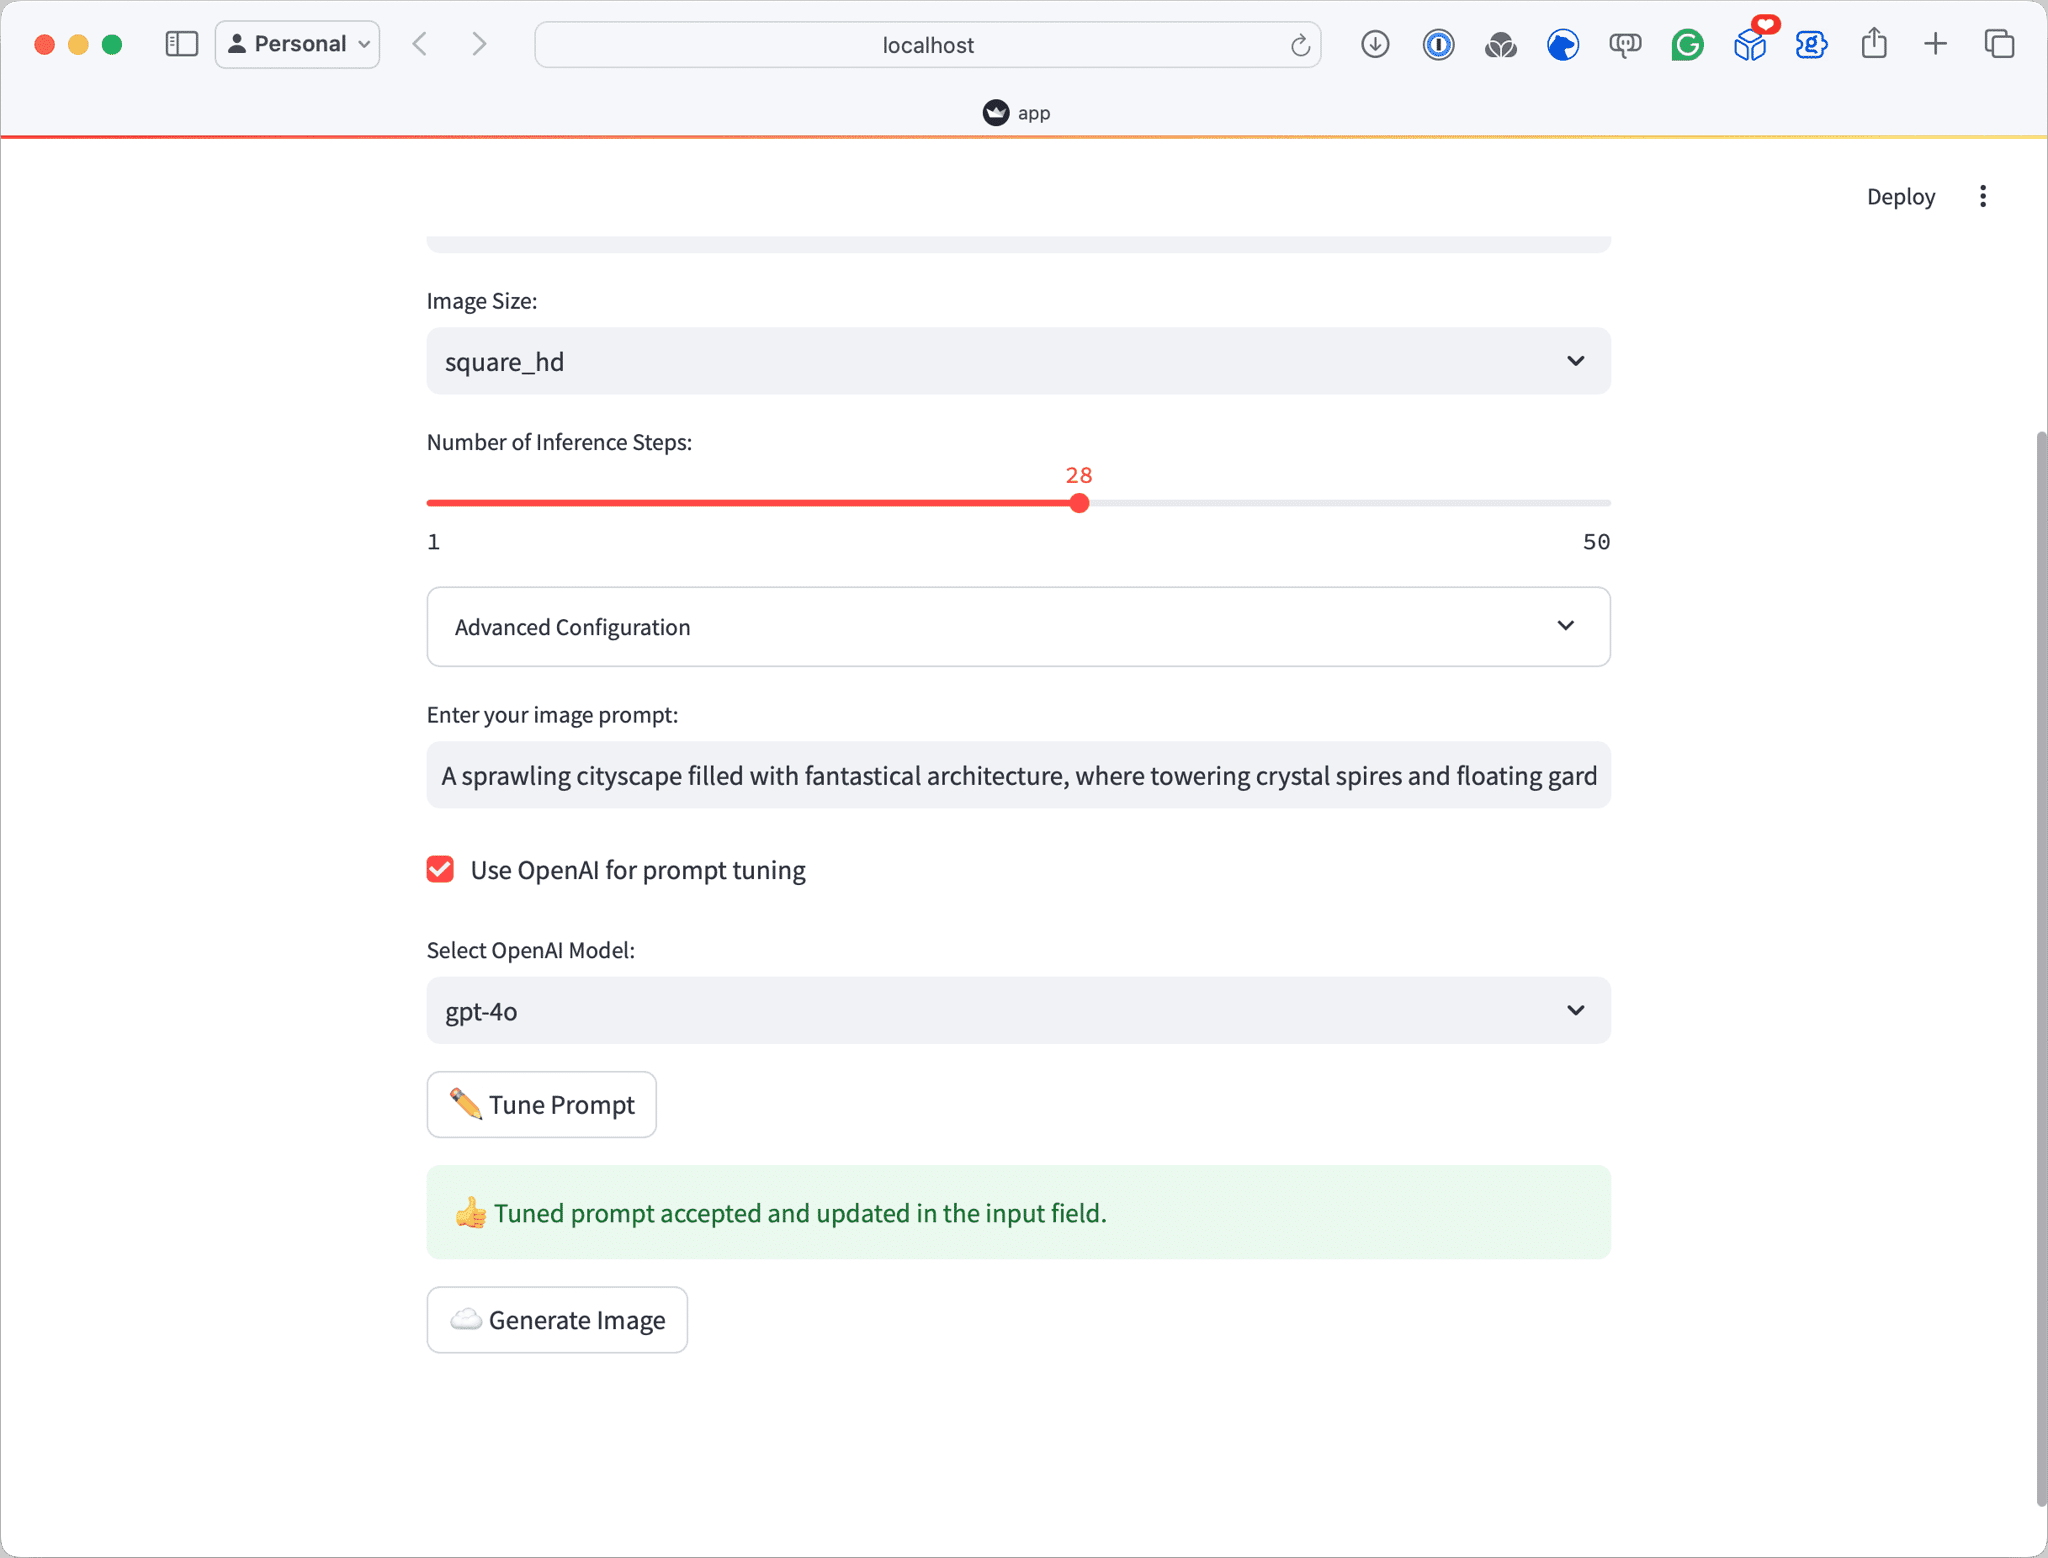This screenshot has height=1558, width=2048.
Task: Click the Safari sidebar toggle icon
Action: click(x=181, y=44)
